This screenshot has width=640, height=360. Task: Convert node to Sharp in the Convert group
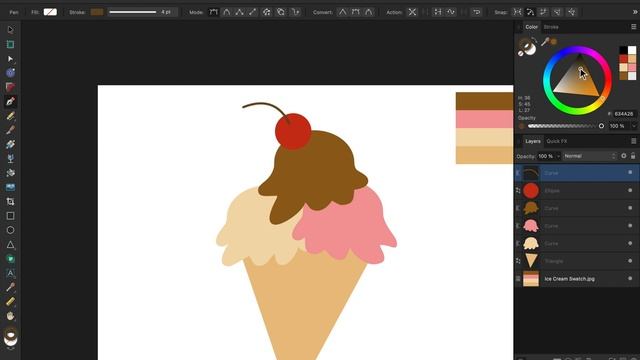[x=342, y=12]
